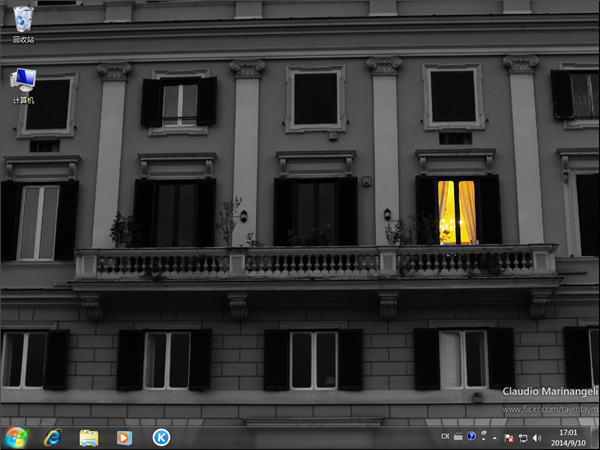
Task: Open the blue K music player icon
Action: tap(161, 437)
